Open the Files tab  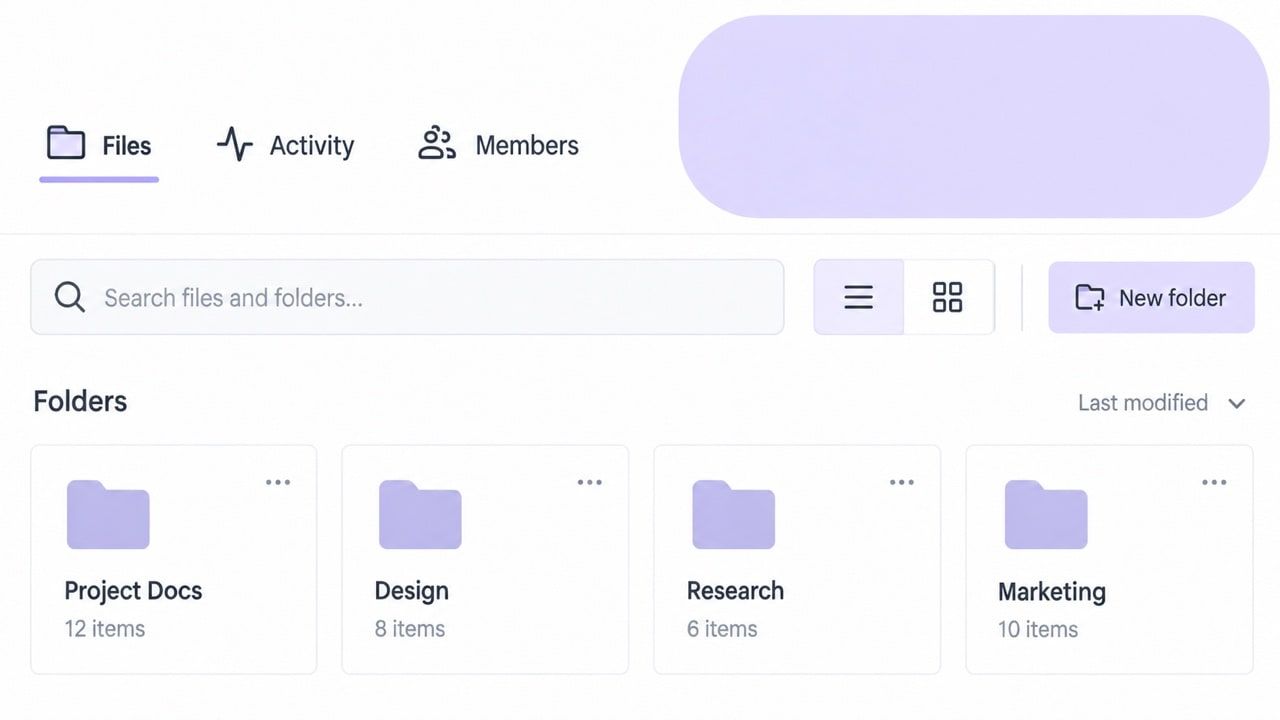click(x=99, y=146)
